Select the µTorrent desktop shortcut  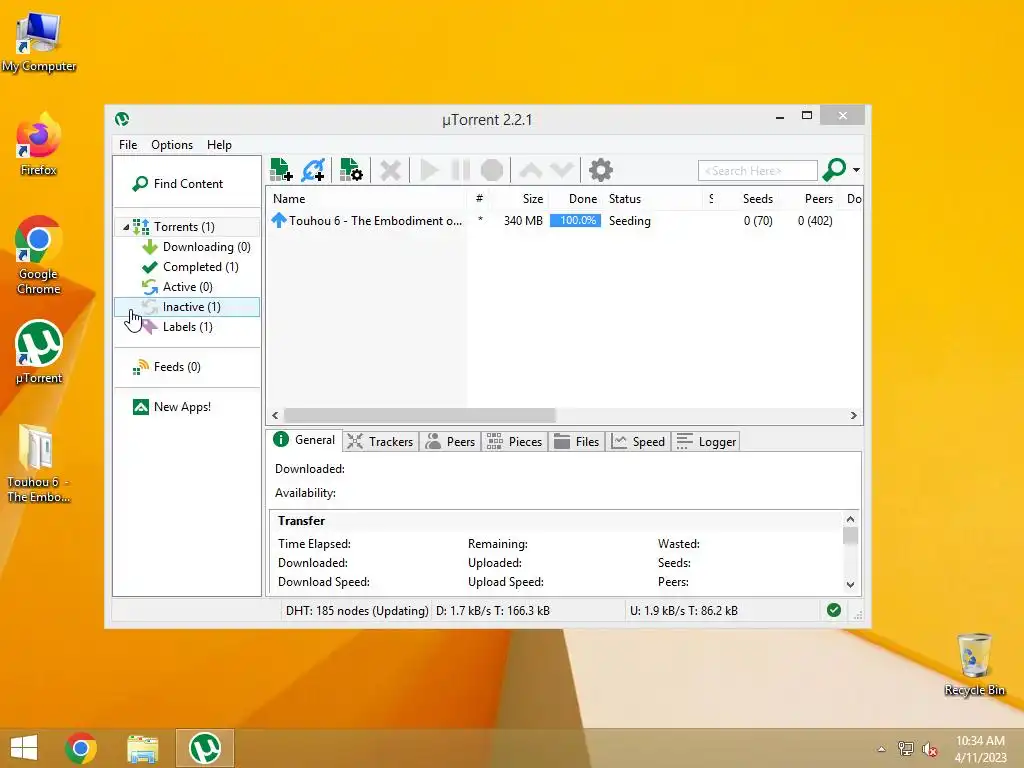39,352
